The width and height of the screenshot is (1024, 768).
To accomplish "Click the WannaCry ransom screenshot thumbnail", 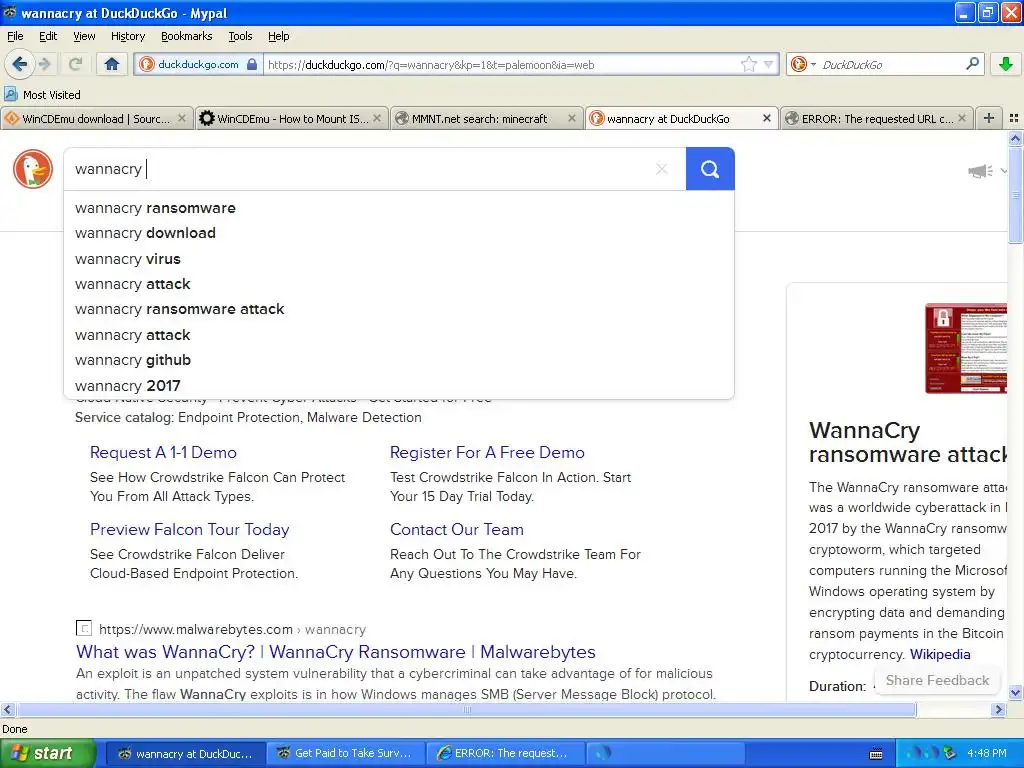I will 966,348.
